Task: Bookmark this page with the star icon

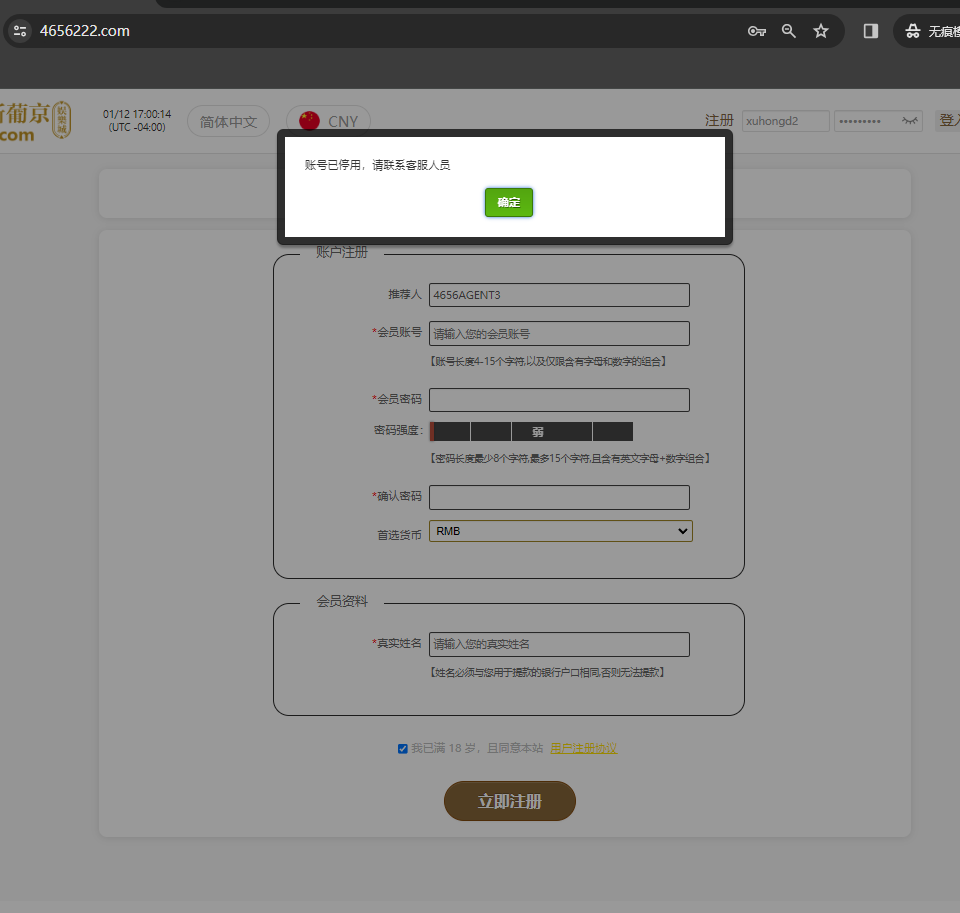Action: tap(821, 31)
